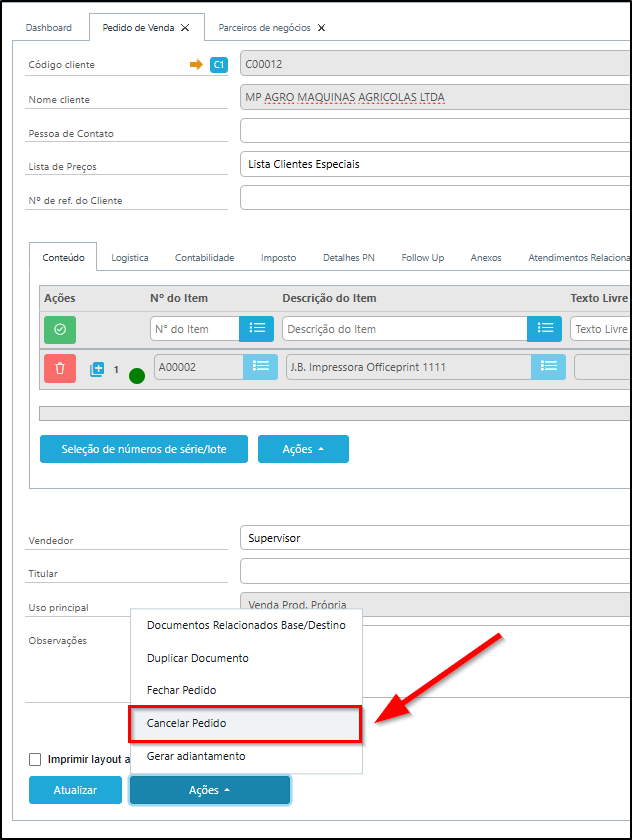The width and height of the screenshot is (632, 840).
Task: Click the duplicate row icon next to 1
Action: 97,369
